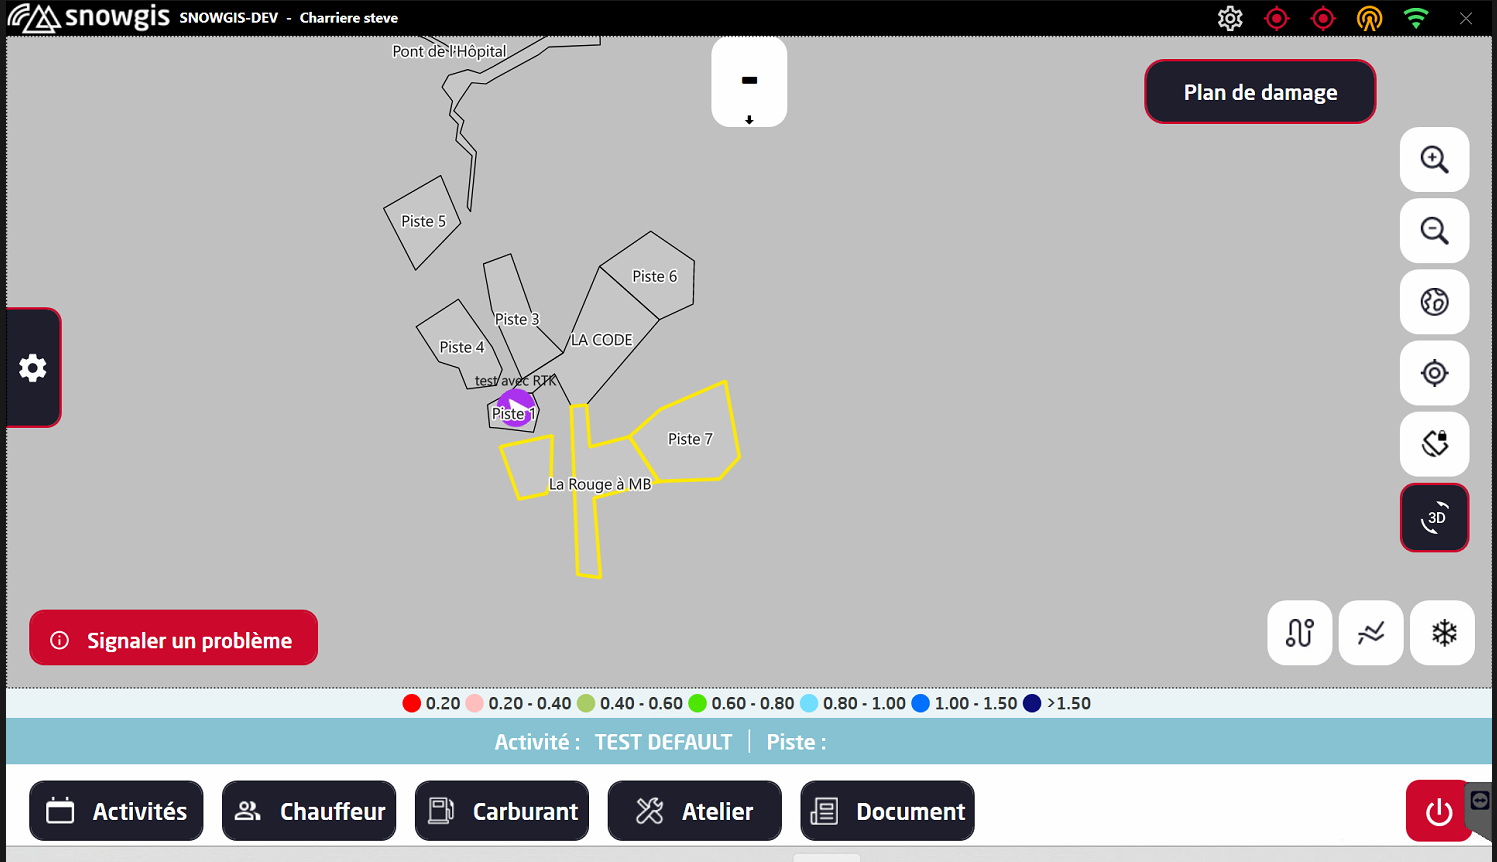The image size is (1497, 862).
Task: Open the Carburant section
Action: (502, 811)
